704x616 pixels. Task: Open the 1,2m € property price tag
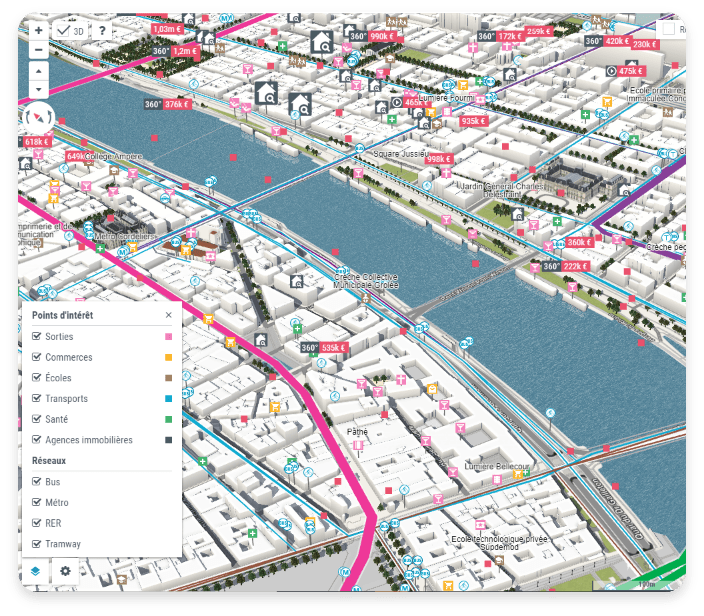pos(185,50)
